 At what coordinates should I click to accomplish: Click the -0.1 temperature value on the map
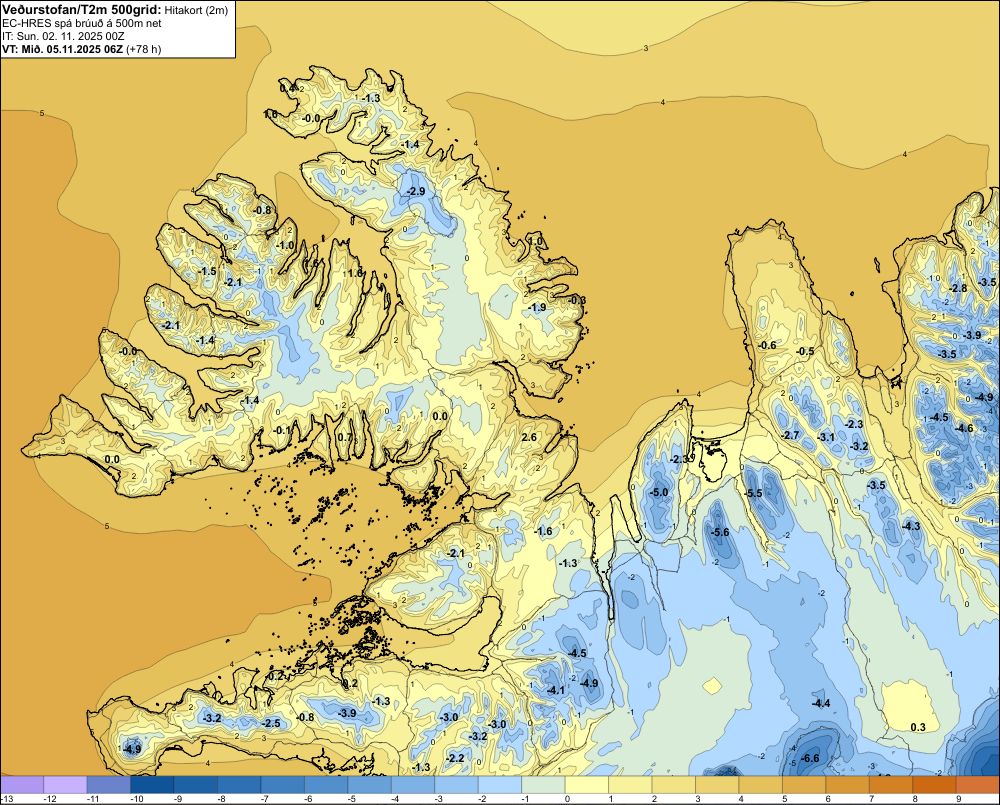pyautogui.click(x=282, y=430)
